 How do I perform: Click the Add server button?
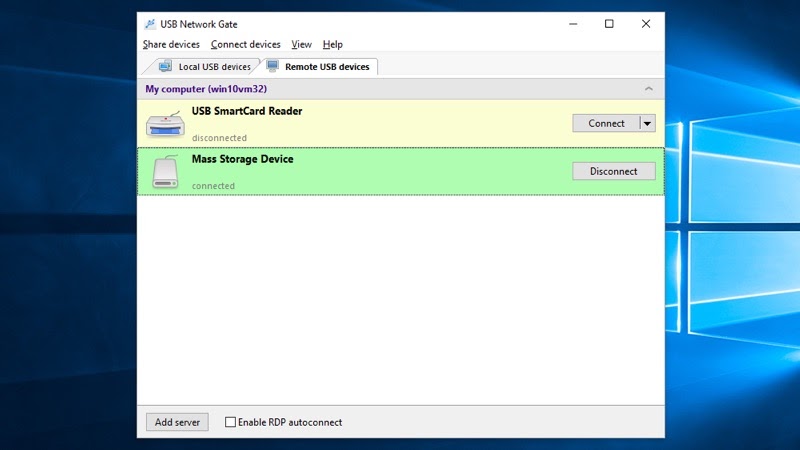177,422
